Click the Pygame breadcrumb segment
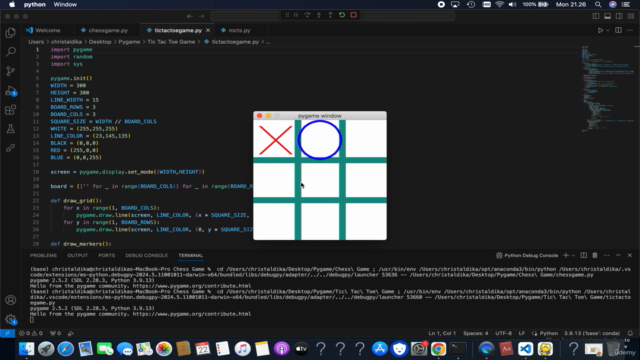 (x=129, y=42)
